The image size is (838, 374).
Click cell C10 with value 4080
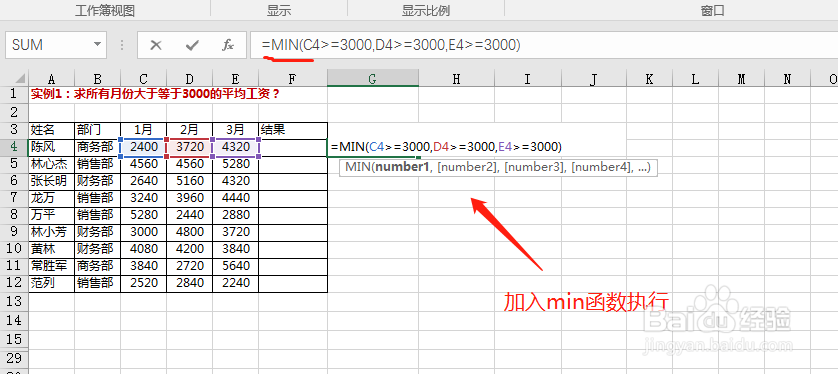[143, 250]
